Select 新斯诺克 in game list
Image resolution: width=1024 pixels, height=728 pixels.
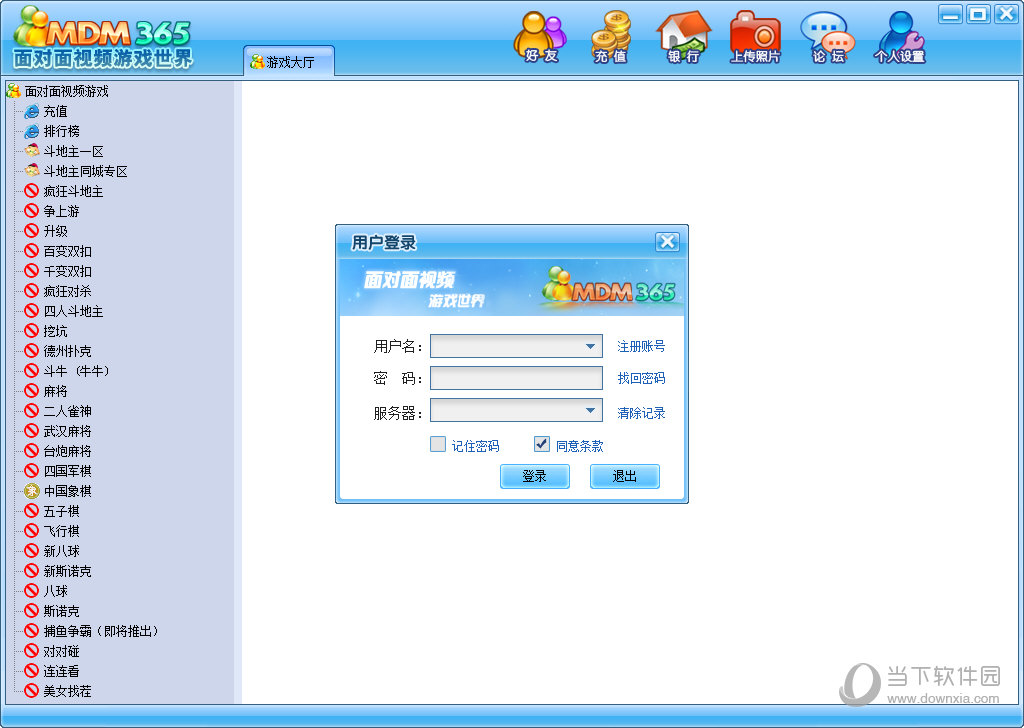67,571
